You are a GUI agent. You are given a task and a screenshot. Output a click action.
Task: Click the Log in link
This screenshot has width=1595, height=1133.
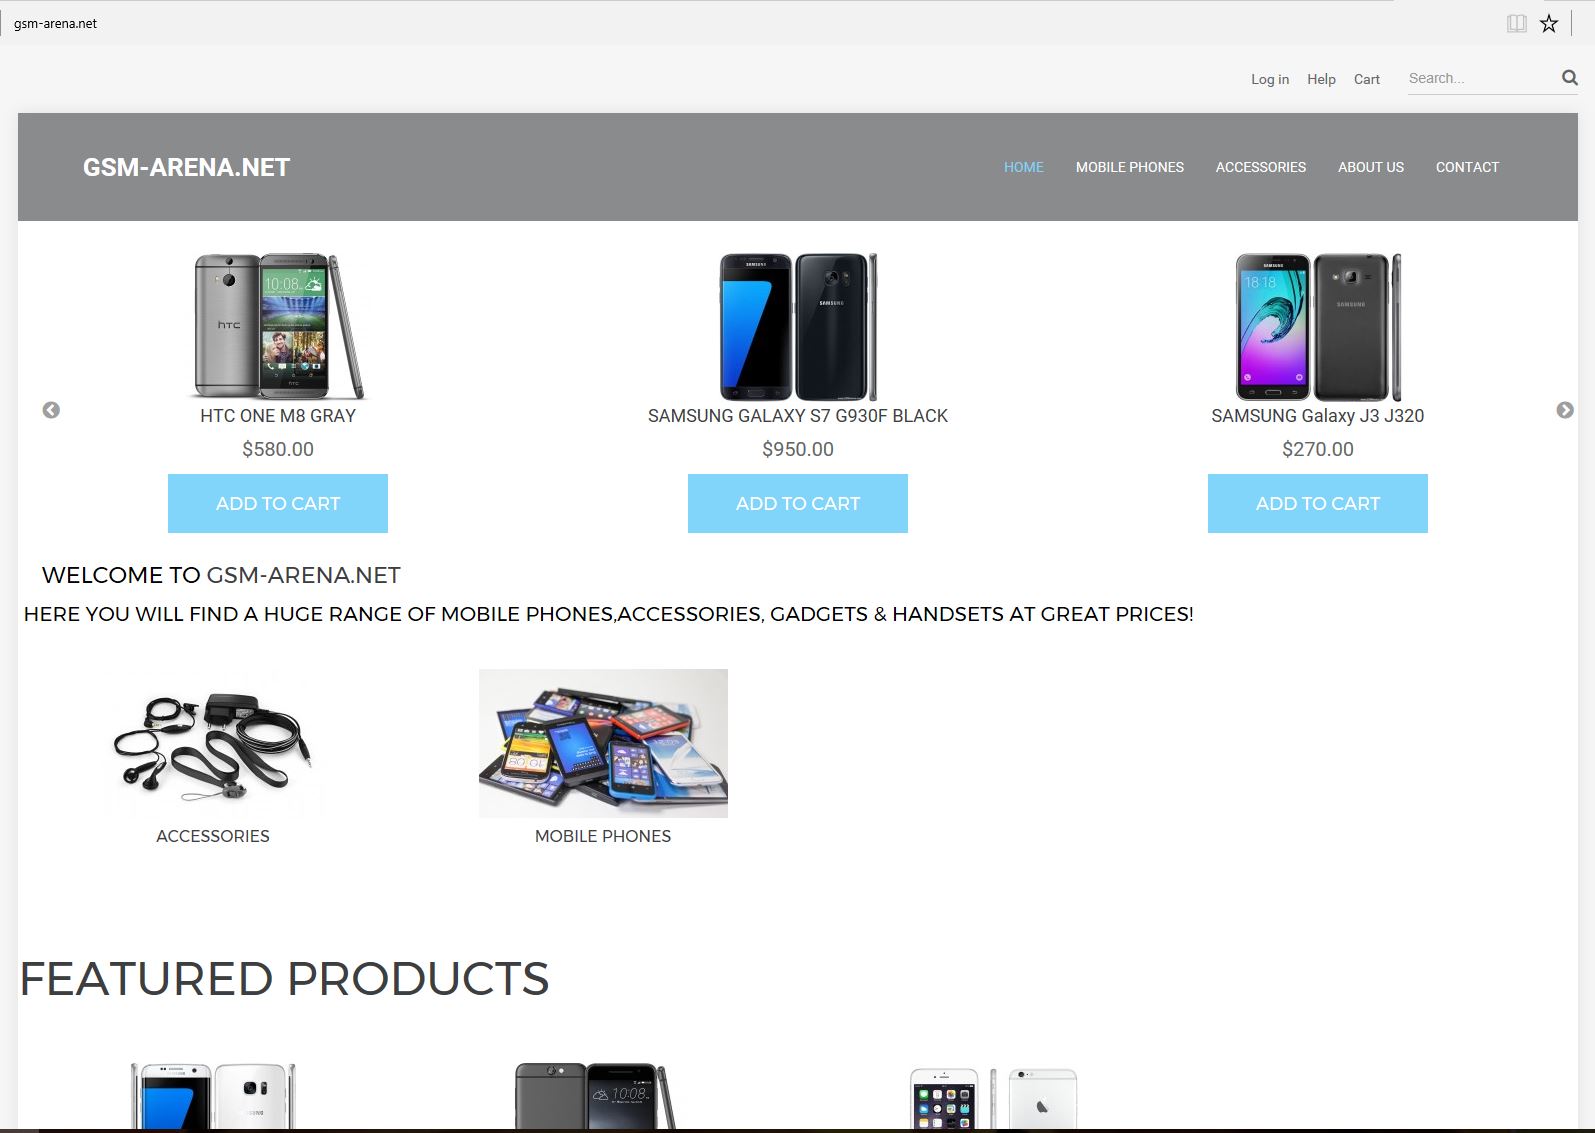[1270, 79]
